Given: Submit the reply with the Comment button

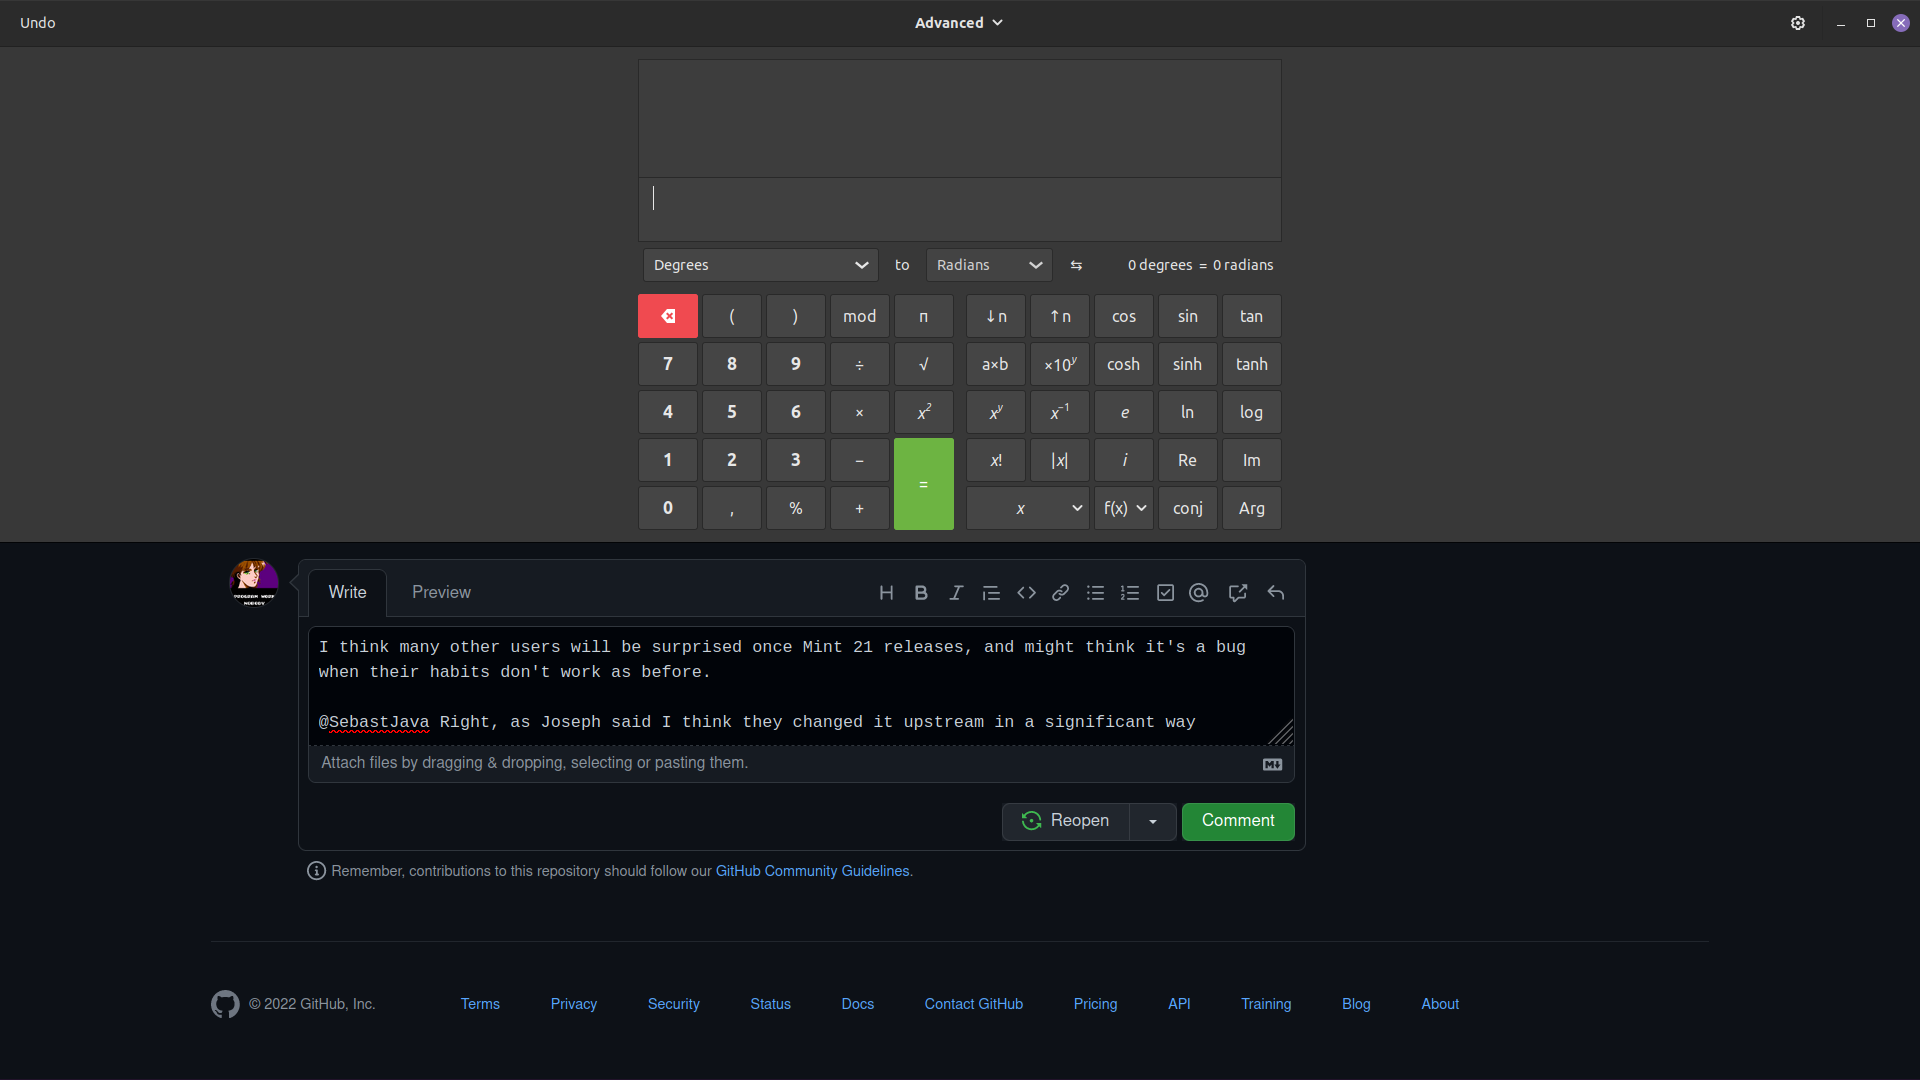Looking at the screenshot, I should [x=1237, y=821].
